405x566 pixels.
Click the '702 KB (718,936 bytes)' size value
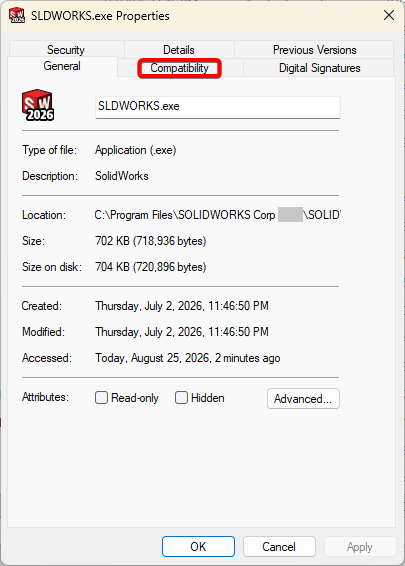click(x=151, y=241)
